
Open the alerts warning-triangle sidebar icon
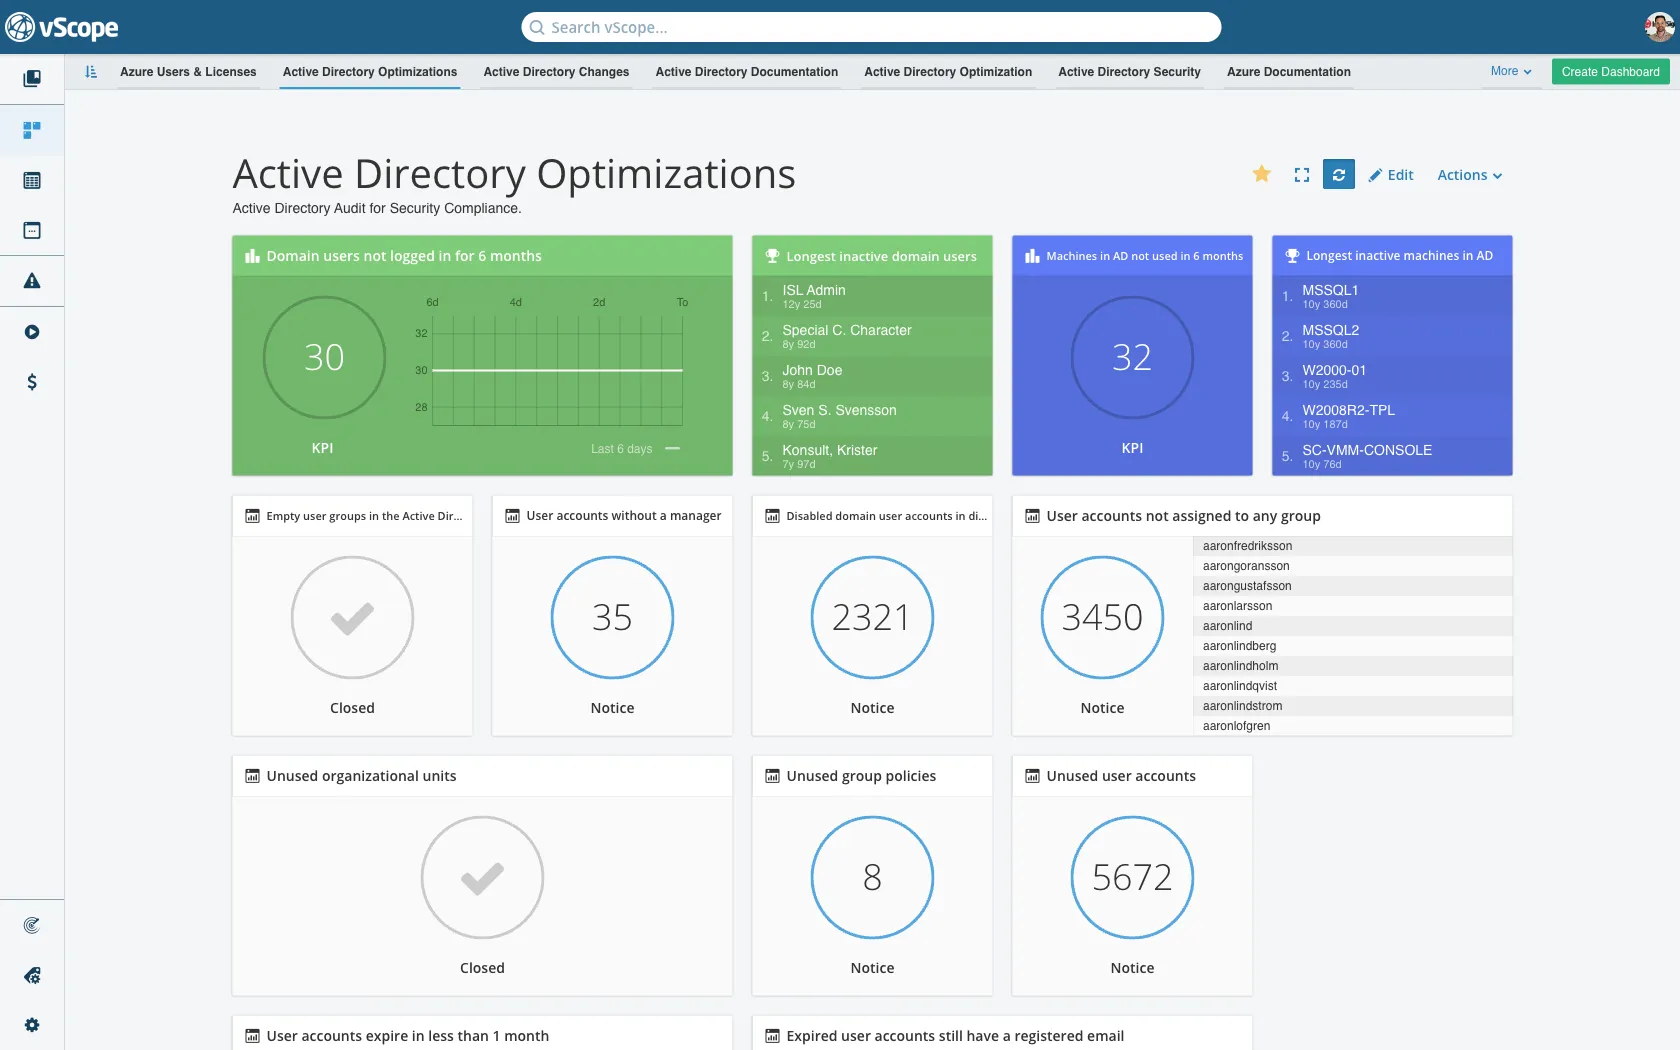coord(32,281)
